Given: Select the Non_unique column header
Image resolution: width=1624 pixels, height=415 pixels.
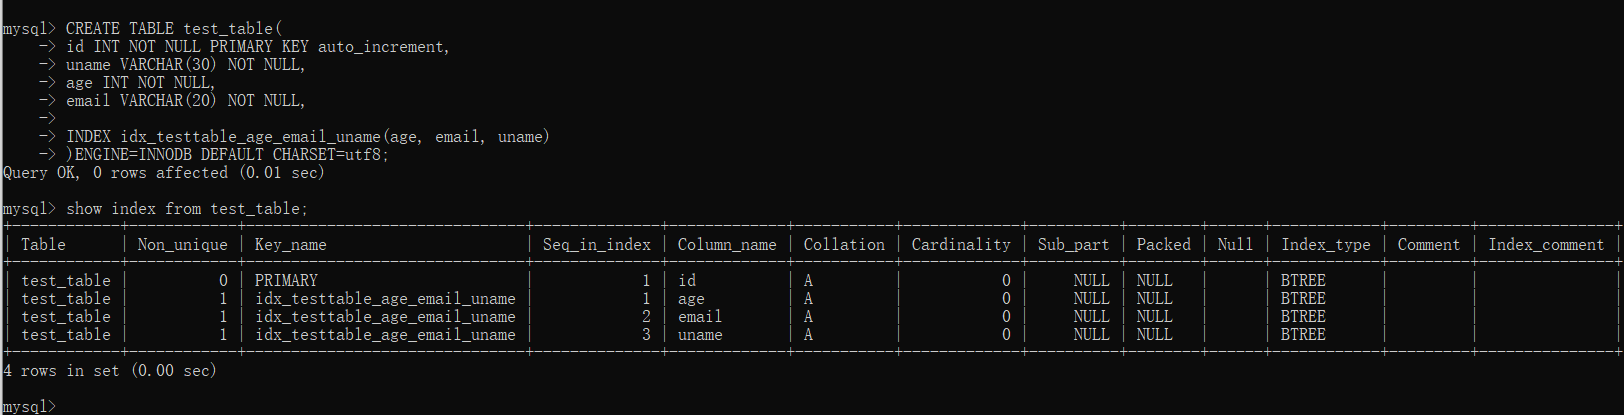Looking at the screenshot, I should click(182, 245).
